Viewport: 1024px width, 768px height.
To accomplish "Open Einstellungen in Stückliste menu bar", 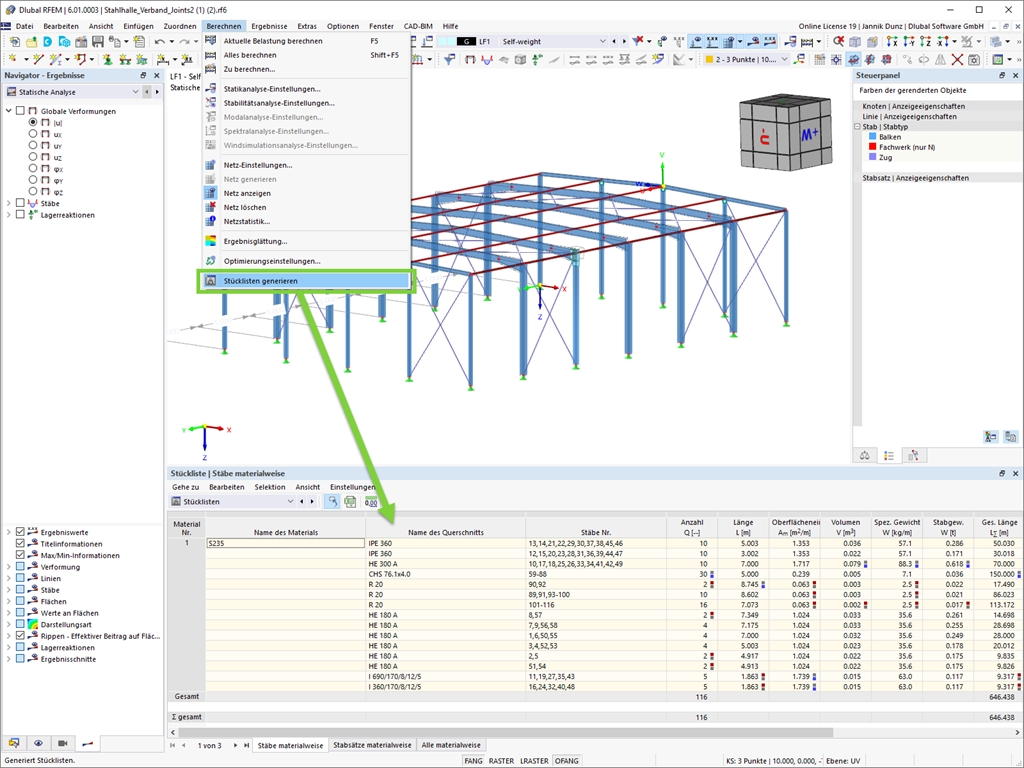I will click(x=353, y=487).
